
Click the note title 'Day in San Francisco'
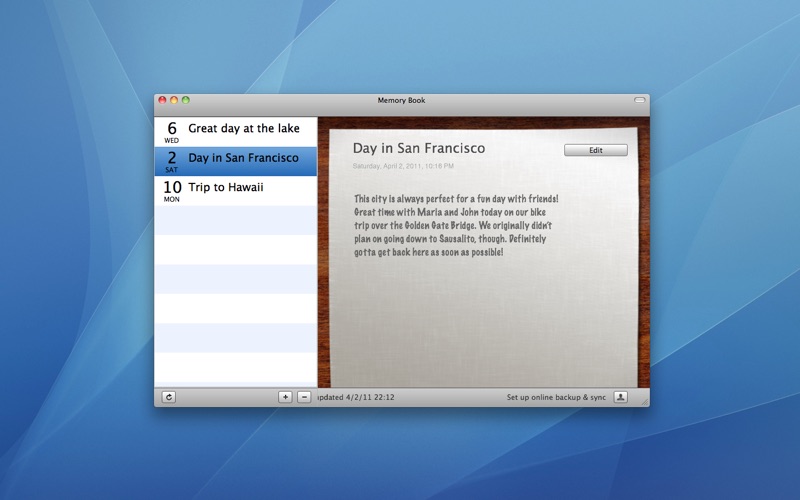[419, 148]
